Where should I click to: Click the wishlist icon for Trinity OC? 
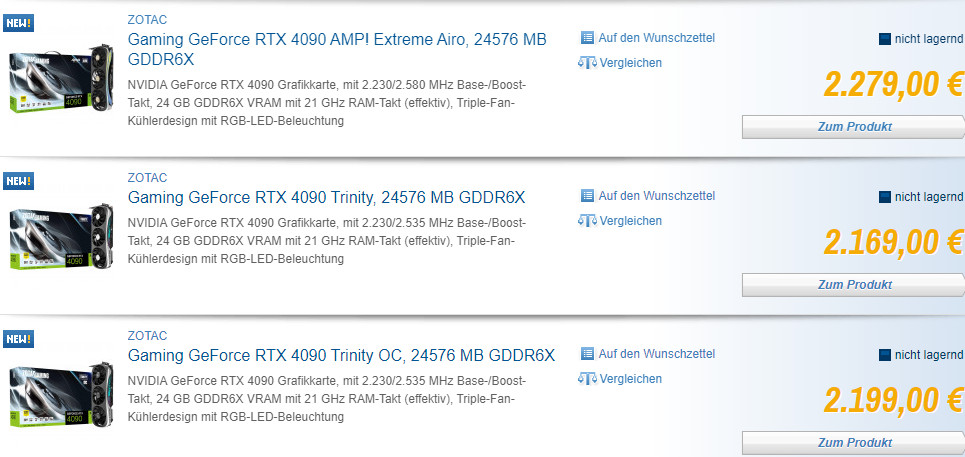588,354
